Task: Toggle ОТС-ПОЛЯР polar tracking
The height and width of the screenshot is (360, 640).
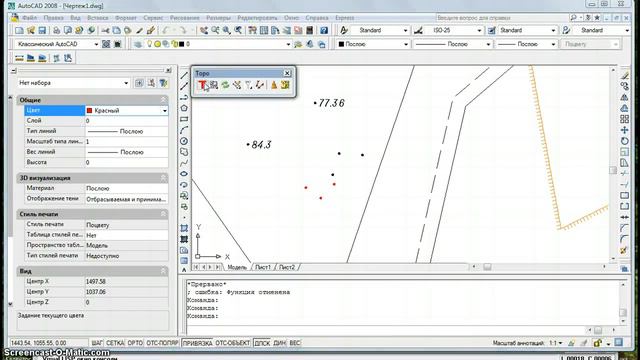Action: [x=162, y=343]
